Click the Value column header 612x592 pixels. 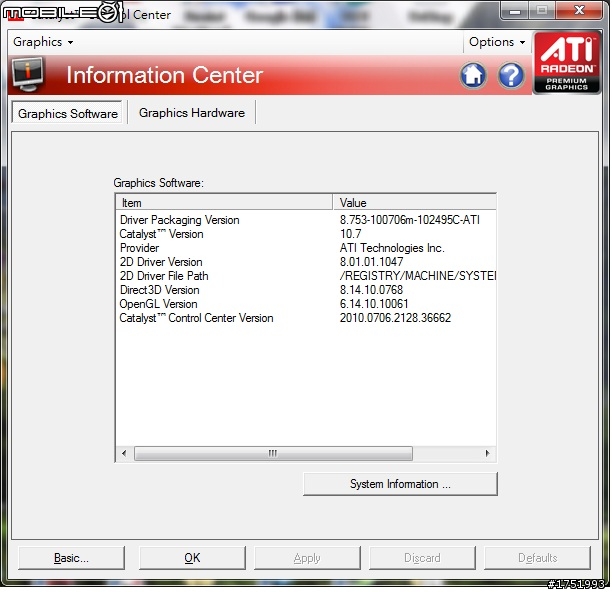(415, 203)
